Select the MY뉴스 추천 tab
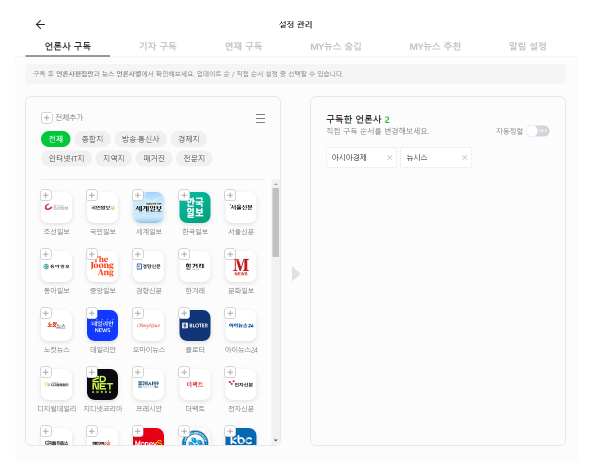This screenshot has width=593, height=475. 435,47
